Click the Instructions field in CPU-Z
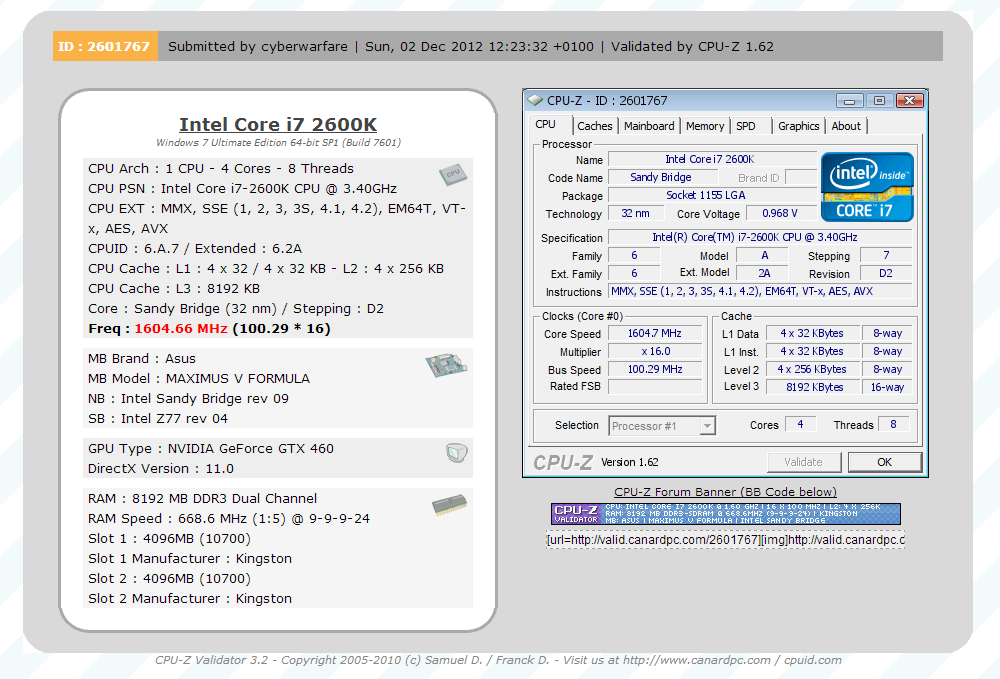The width and height of the screenshot is (1000, 679). pyautogui.click(x=760, y=291)
